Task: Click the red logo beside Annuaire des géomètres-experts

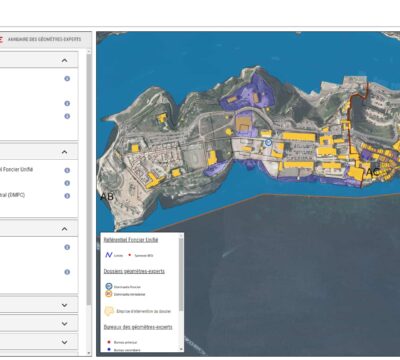Action: click(1, 39)
